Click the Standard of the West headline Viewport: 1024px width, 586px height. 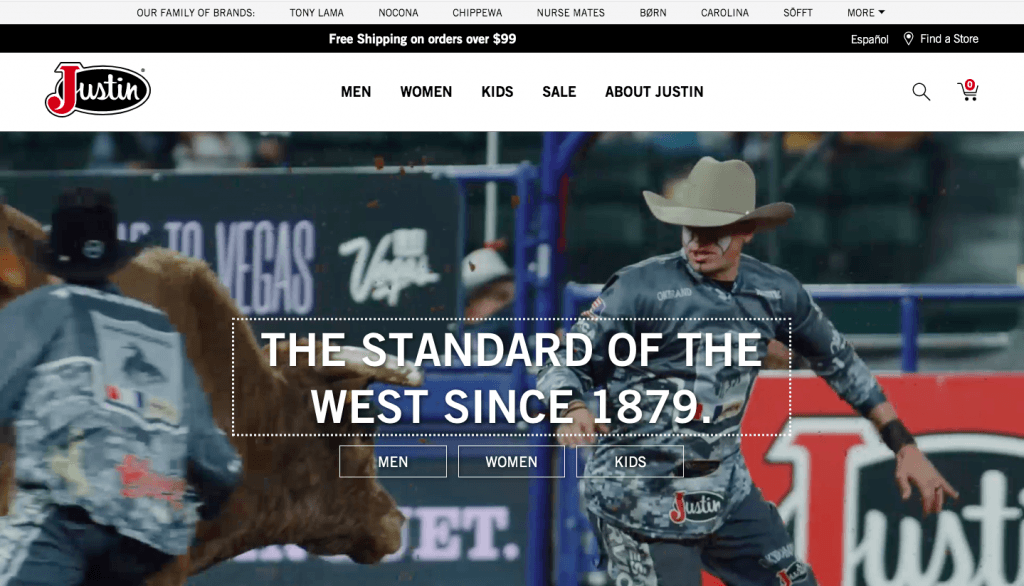511,377
